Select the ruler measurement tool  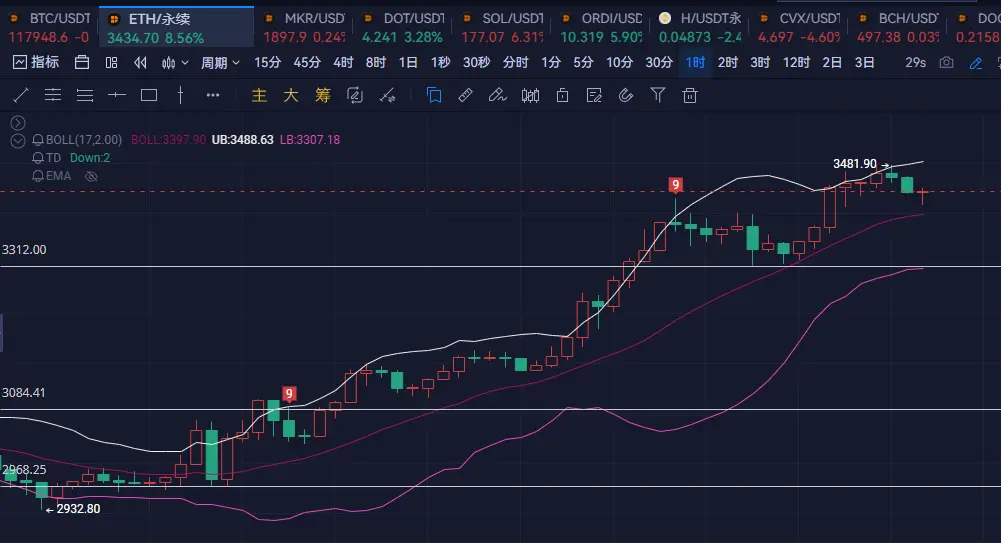pos(465,96)
